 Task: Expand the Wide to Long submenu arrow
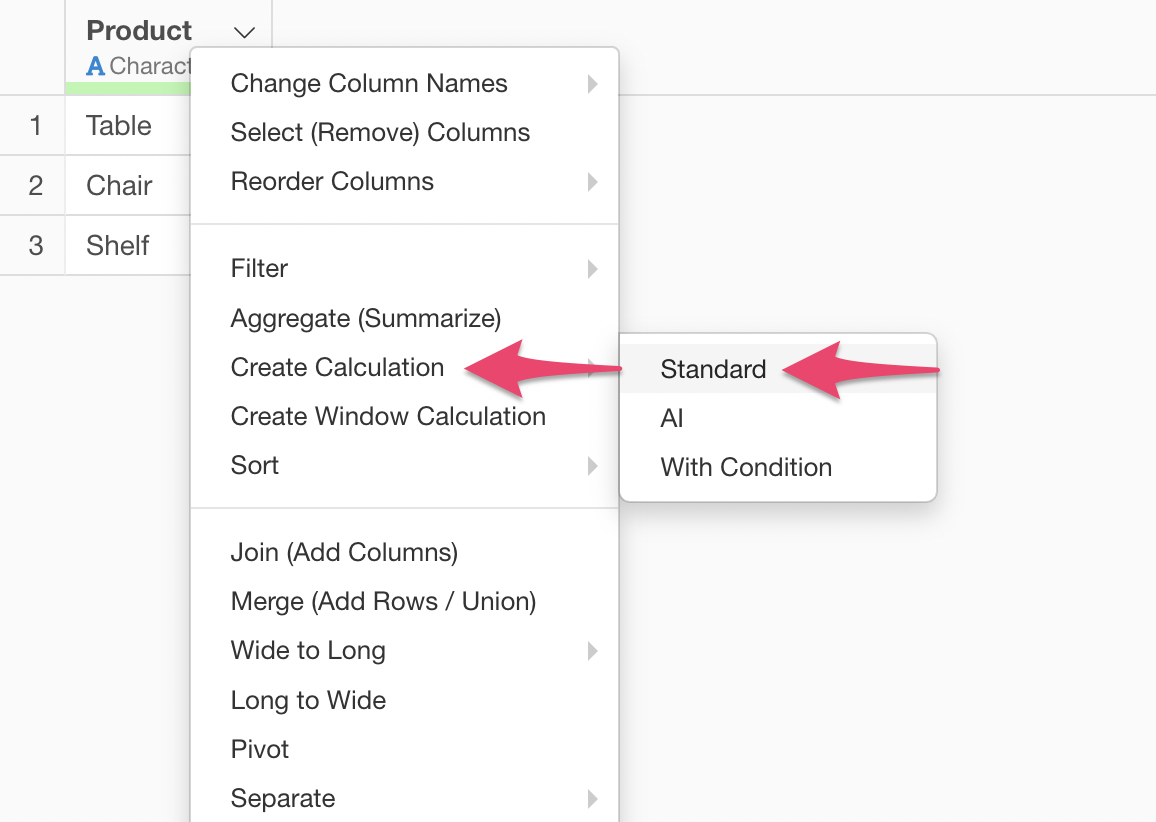[592, 651]
